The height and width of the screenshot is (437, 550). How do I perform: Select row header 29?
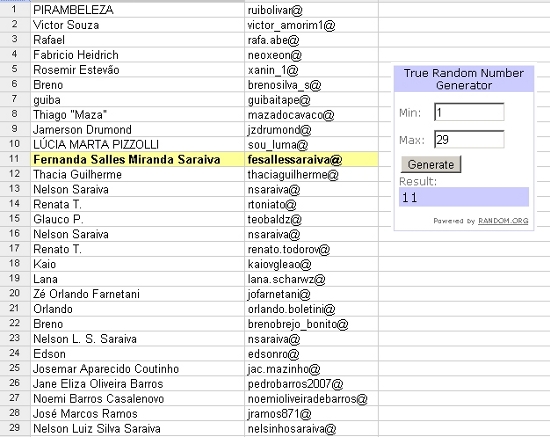15,428
